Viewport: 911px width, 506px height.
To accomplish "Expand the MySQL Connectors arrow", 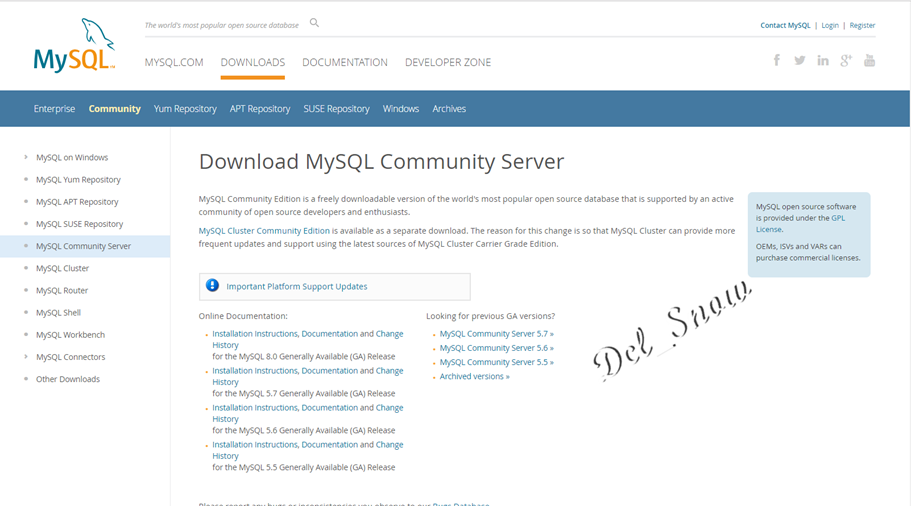I will point(26,357).
